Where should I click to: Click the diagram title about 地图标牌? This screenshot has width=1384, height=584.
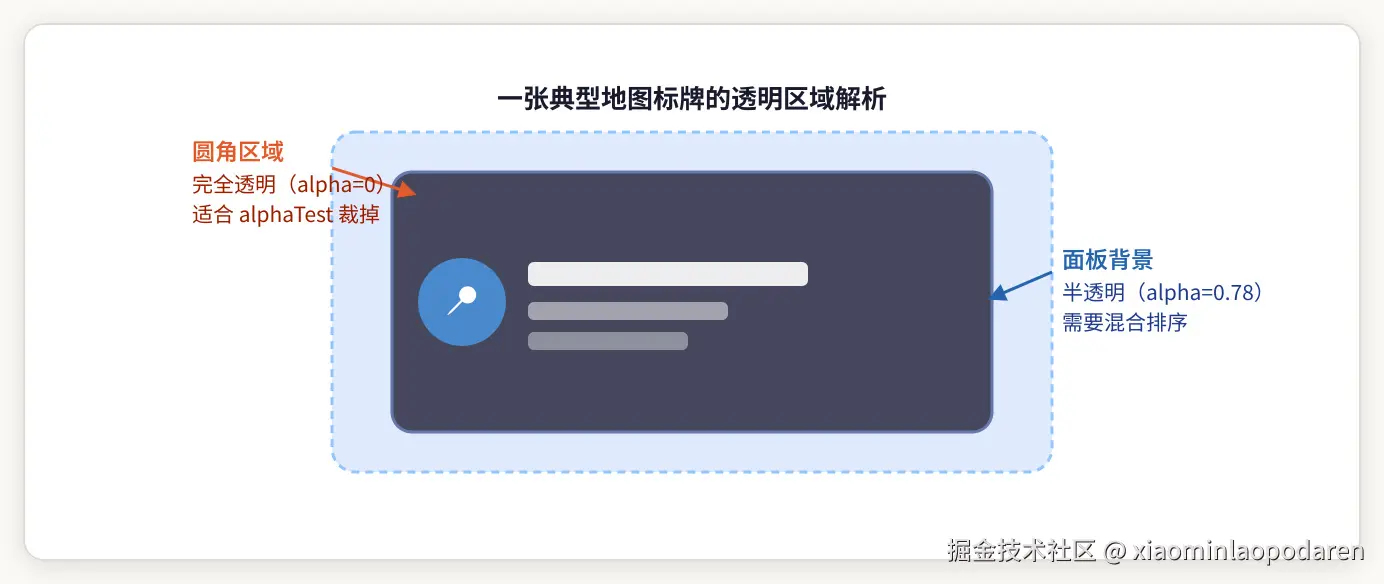tap(692, 99)
